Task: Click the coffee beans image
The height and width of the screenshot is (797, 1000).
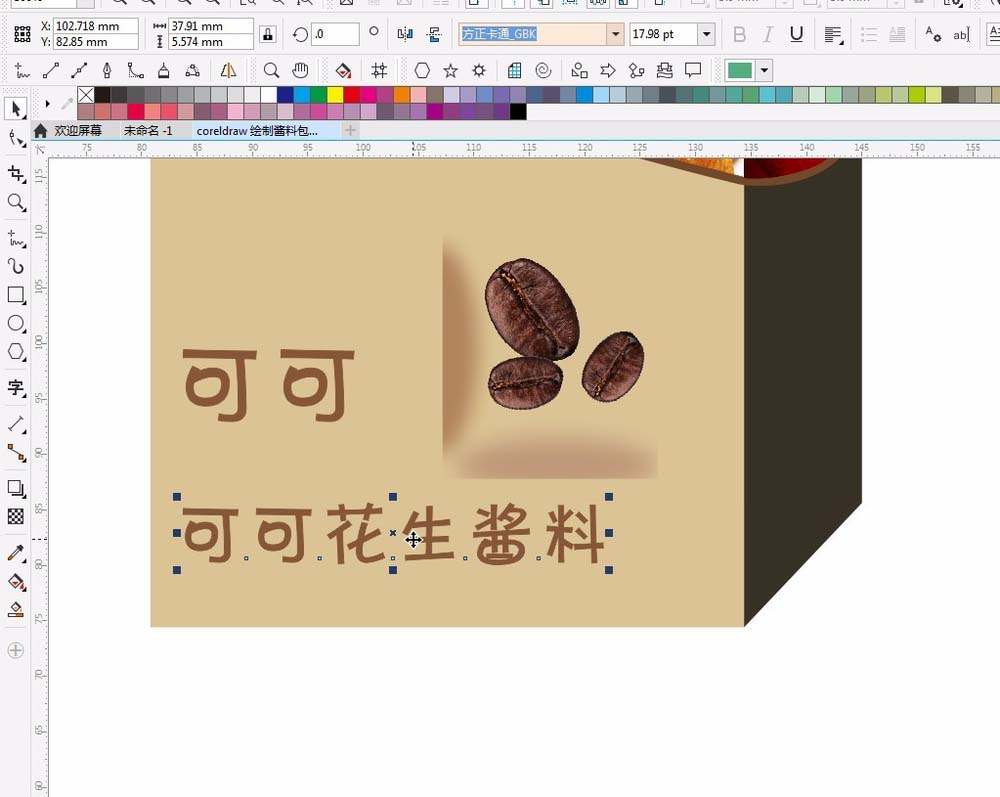Action: pos(564,333)
